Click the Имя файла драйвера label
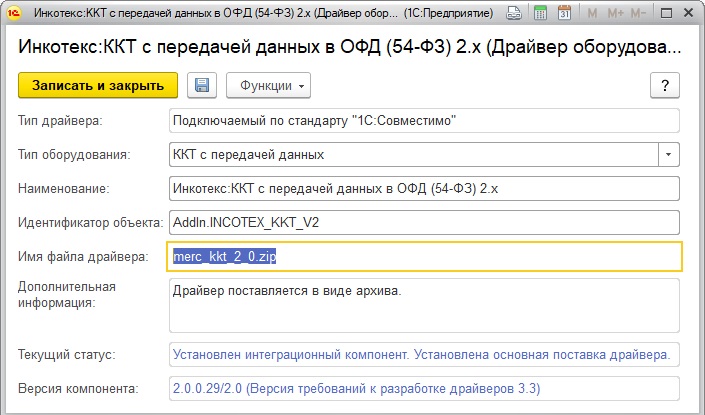 (x=83, y=257)
